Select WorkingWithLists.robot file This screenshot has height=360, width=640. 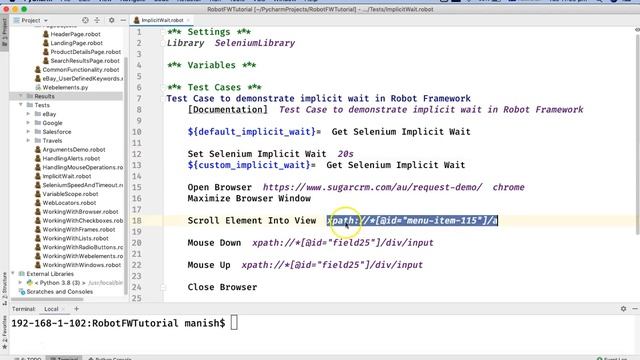pos(76,238)
